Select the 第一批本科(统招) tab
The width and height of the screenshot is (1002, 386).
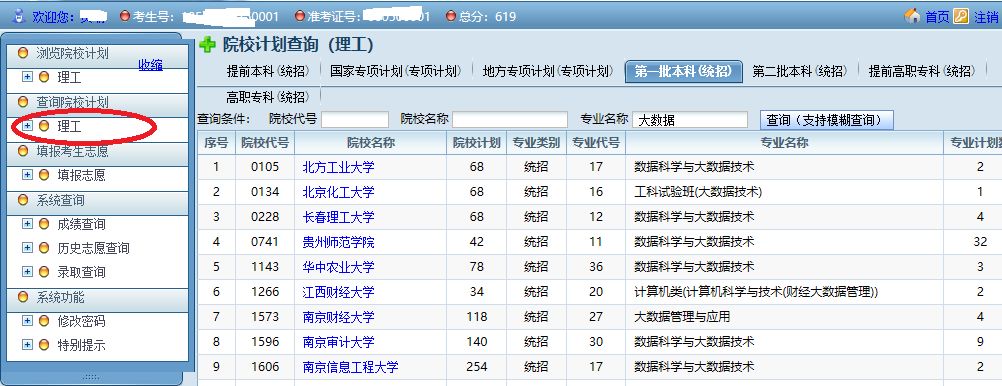pos(683,72)
